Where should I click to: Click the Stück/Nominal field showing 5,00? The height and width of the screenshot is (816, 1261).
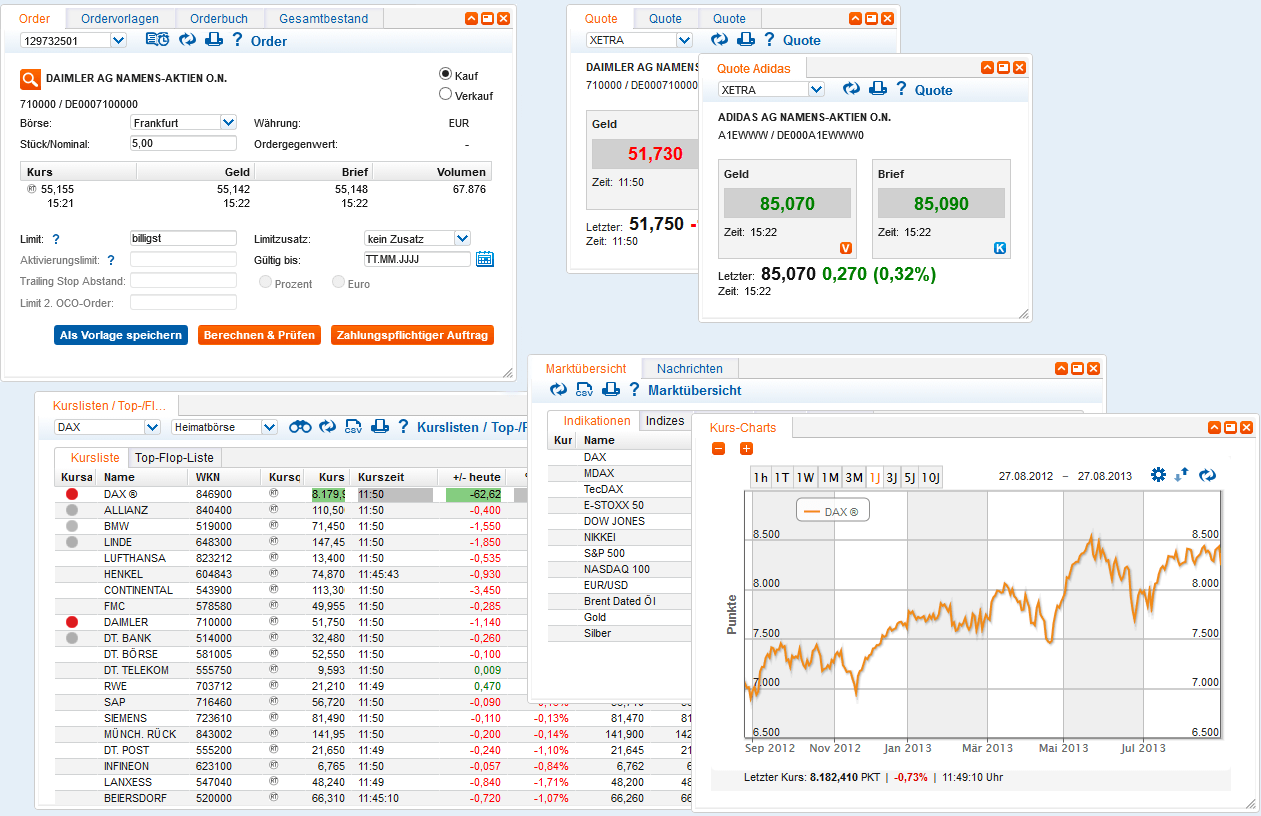183,143
